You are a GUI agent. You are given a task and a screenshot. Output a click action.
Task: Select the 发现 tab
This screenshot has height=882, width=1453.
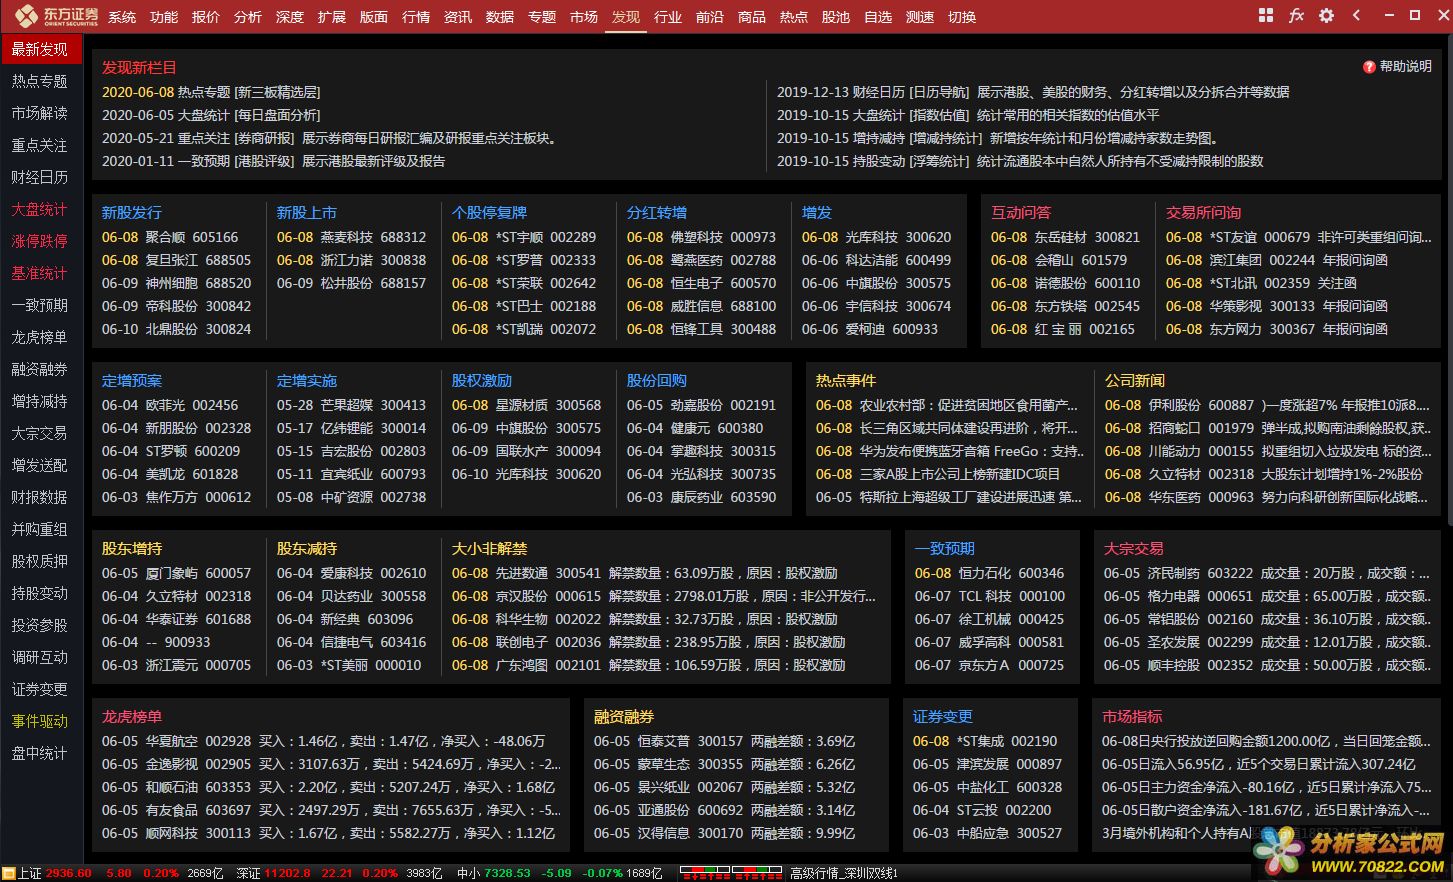(626, 17)
